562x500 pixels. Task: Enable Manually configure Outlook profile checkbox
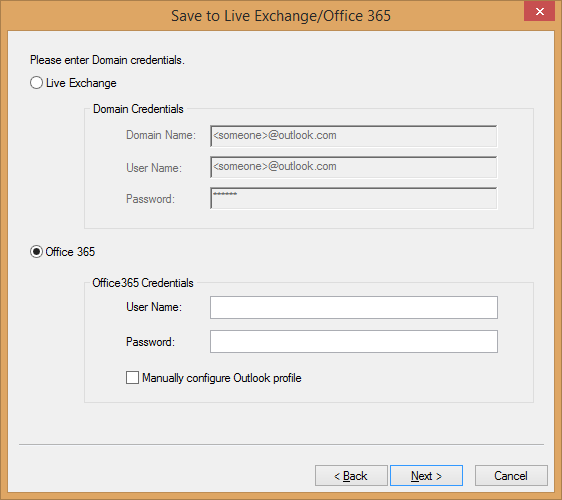[x=132, y=377]
